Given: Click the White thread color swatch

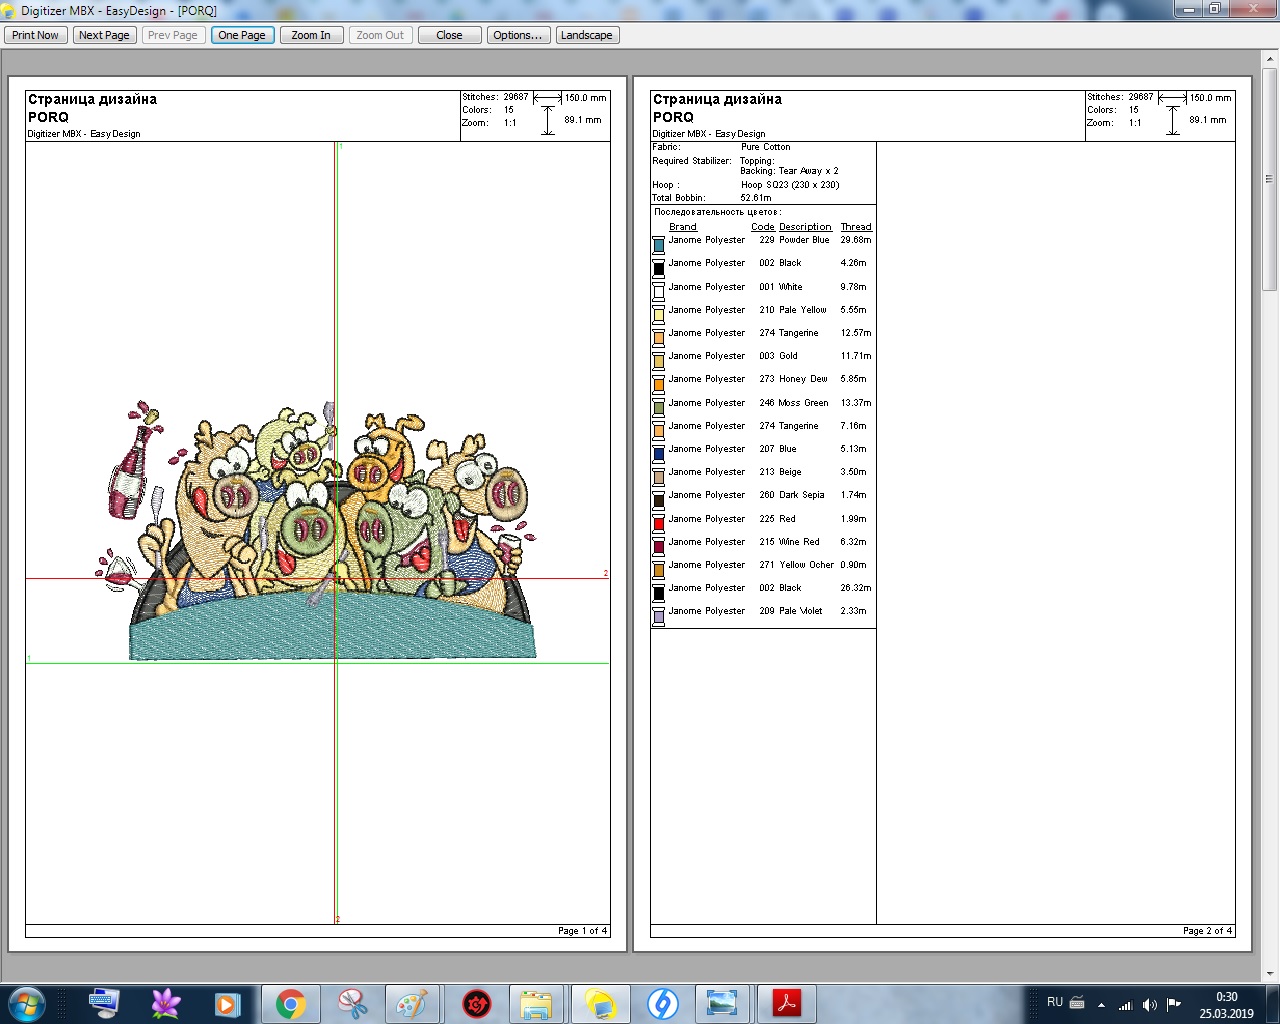Looking at the screenshot, I should 658,291.
